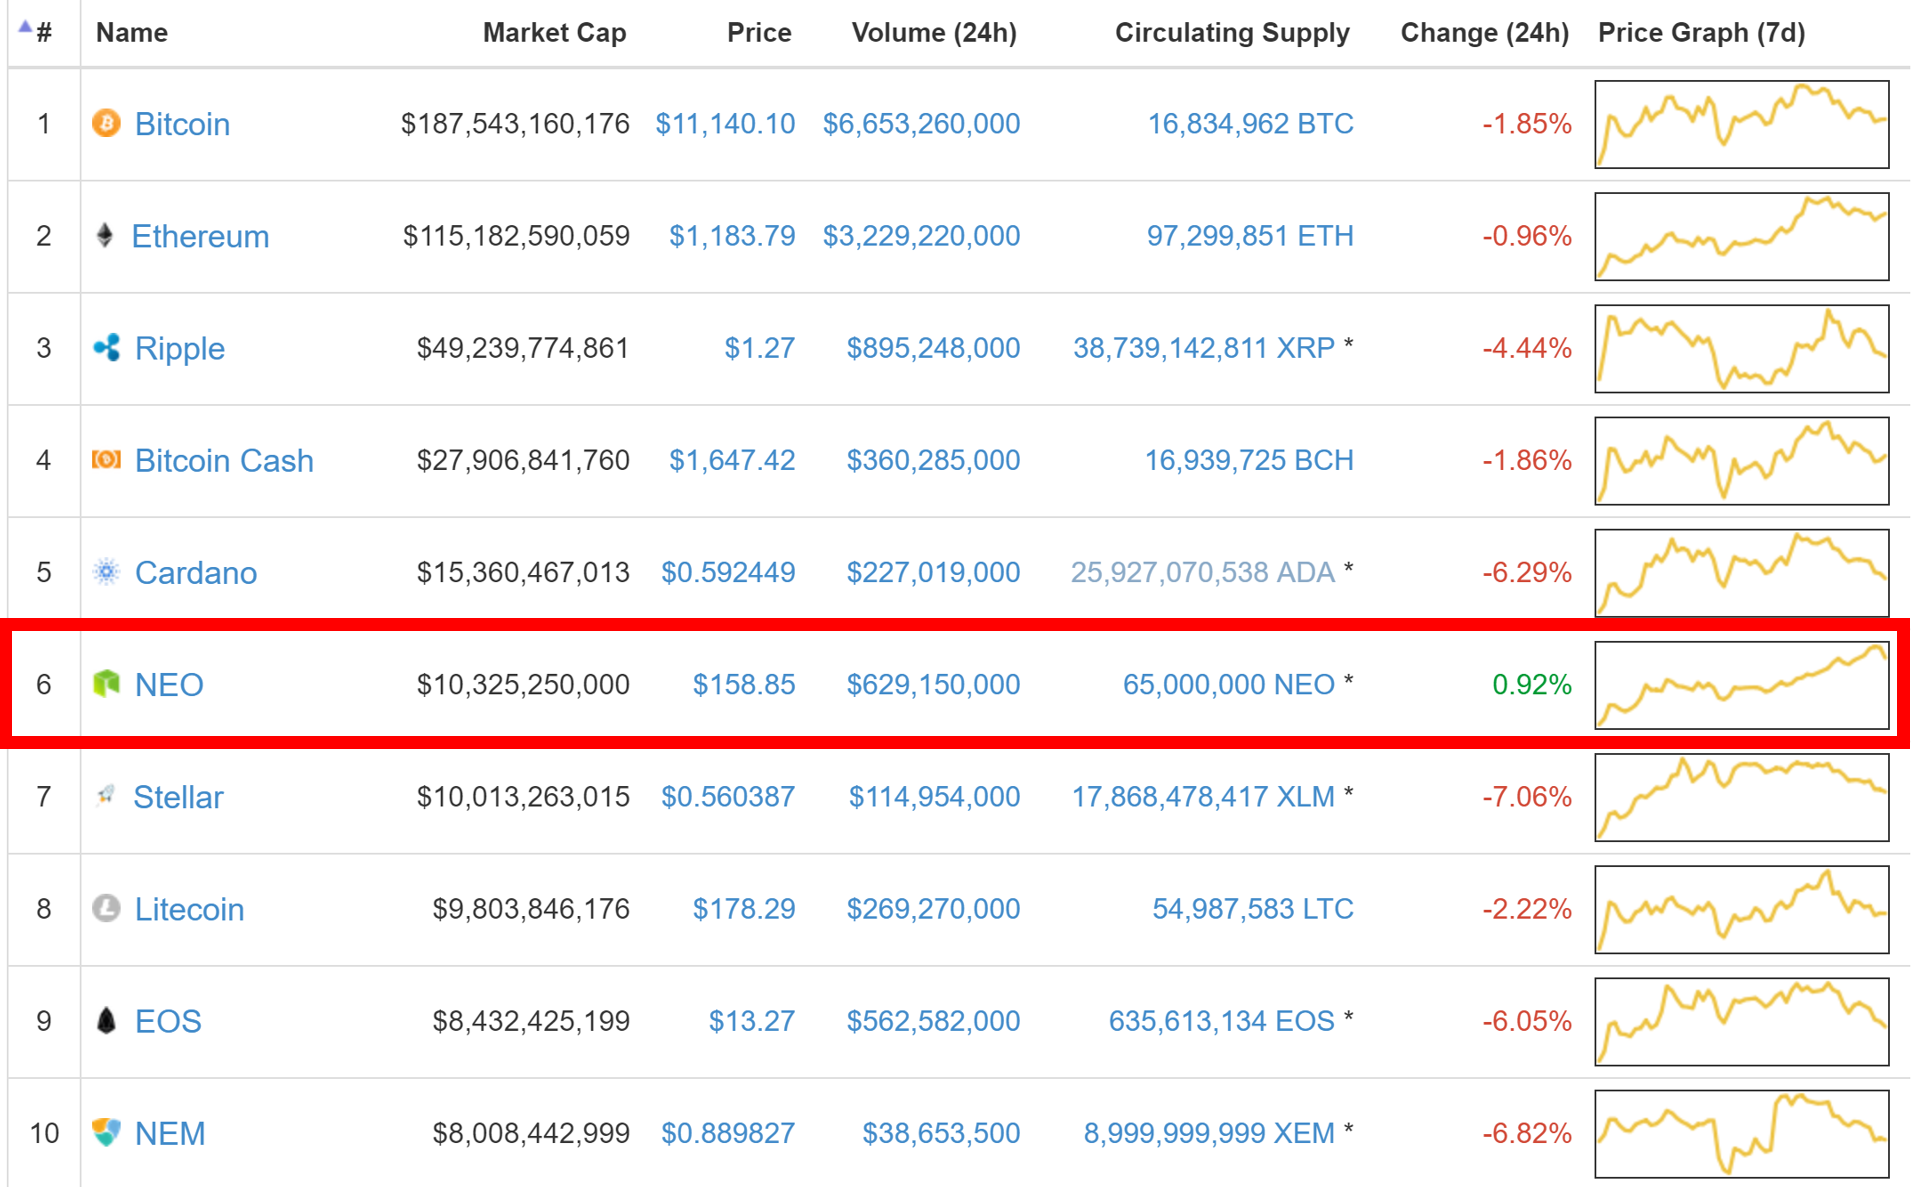Open Bitcoin 7-day price graph thumbnail
1912x1187 pixels.
tap(1742, 124)
